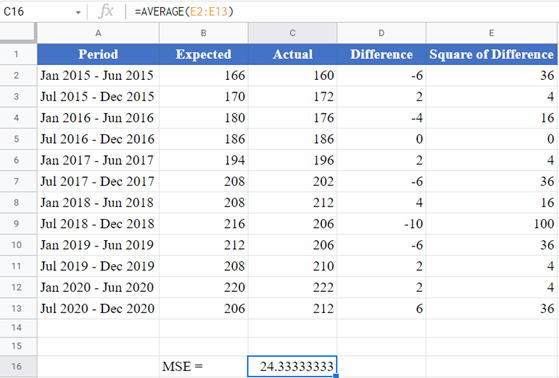Click Square of Difference 36 in row 2

(492, 75)
